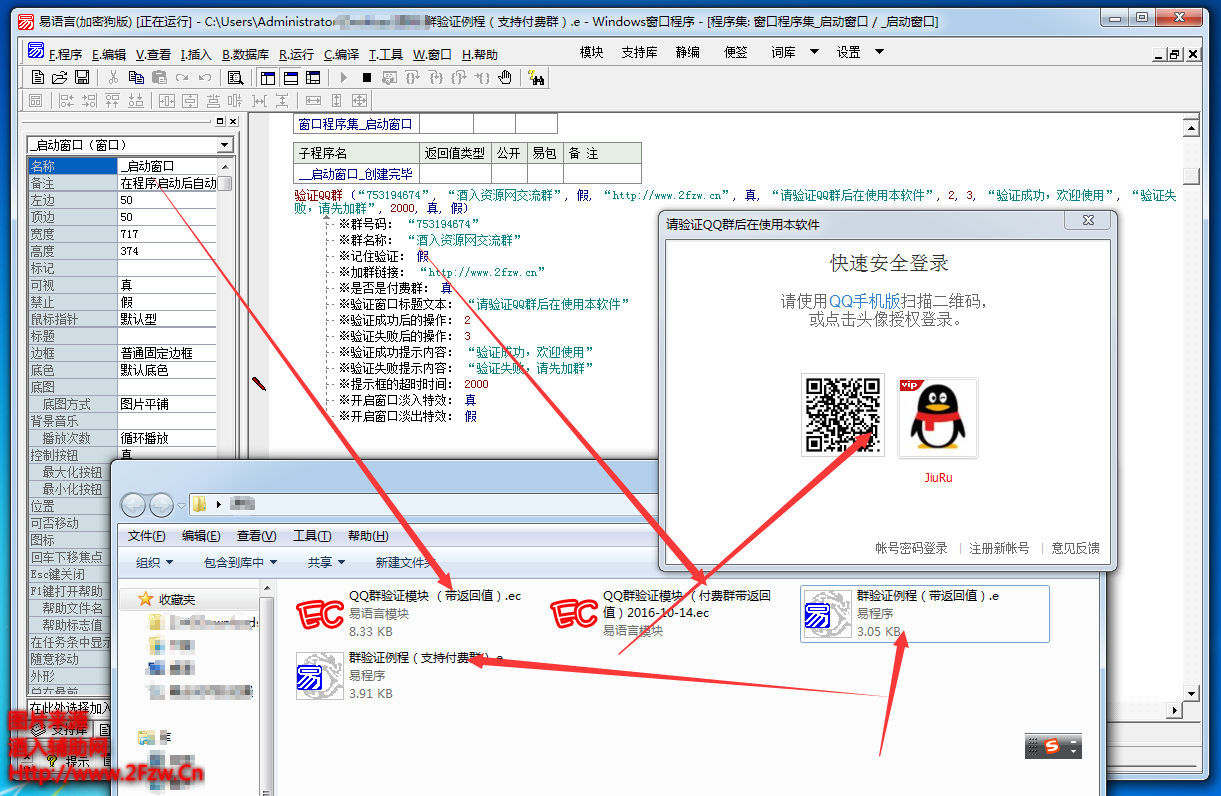1221x796 pixels.
Task: Open the Explorer recent locations dropdown arrow
Action: (181, 504)
